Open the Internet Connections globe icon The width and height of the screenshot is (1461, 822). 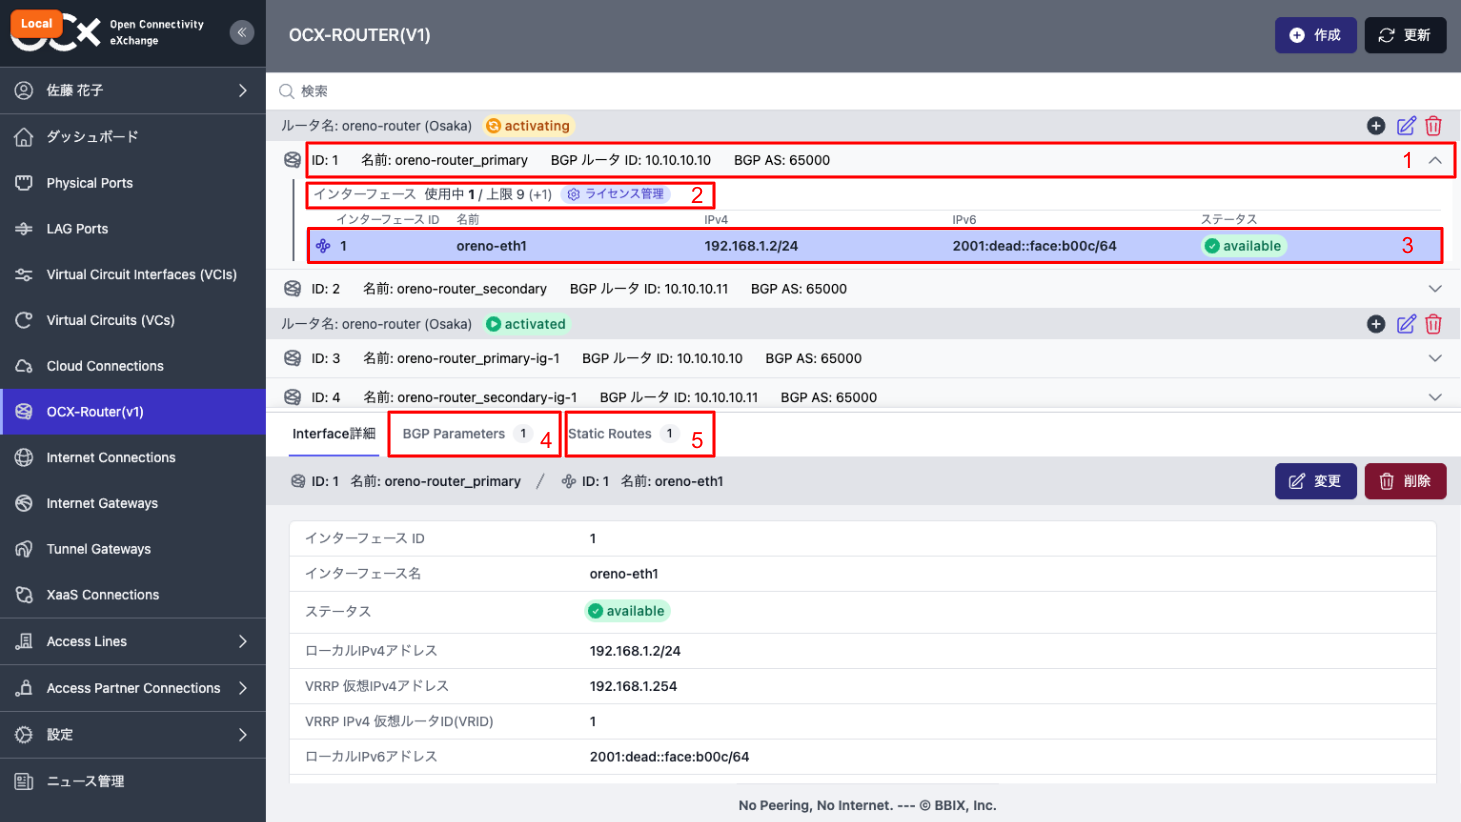click(24, 457)
